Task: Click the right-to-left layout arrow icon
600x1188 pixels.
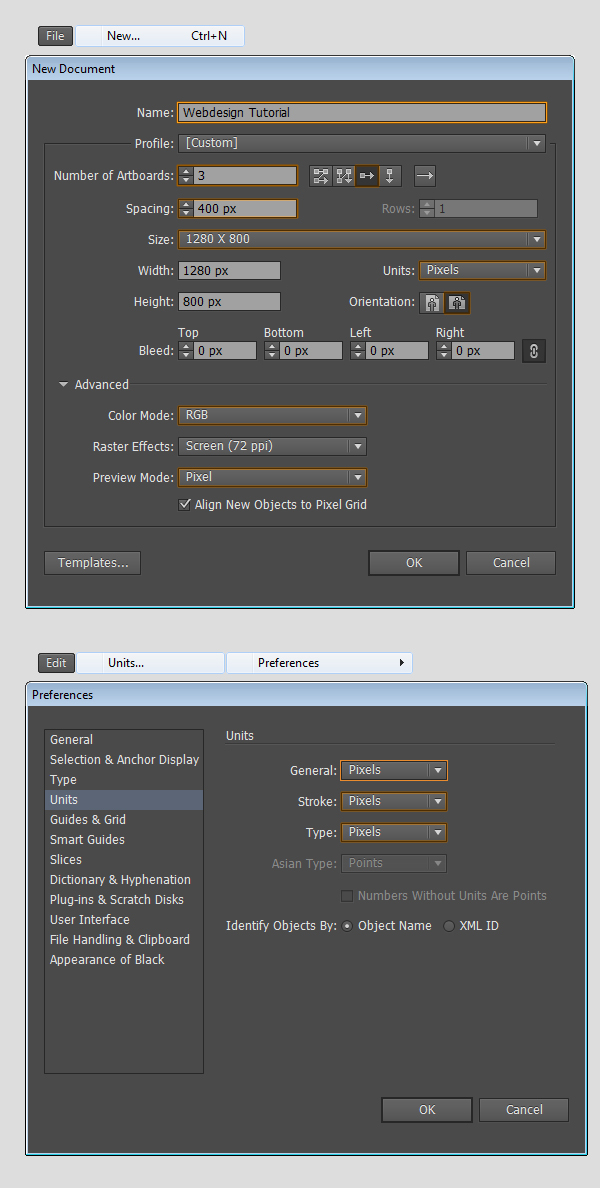Action: coord(425,176)
